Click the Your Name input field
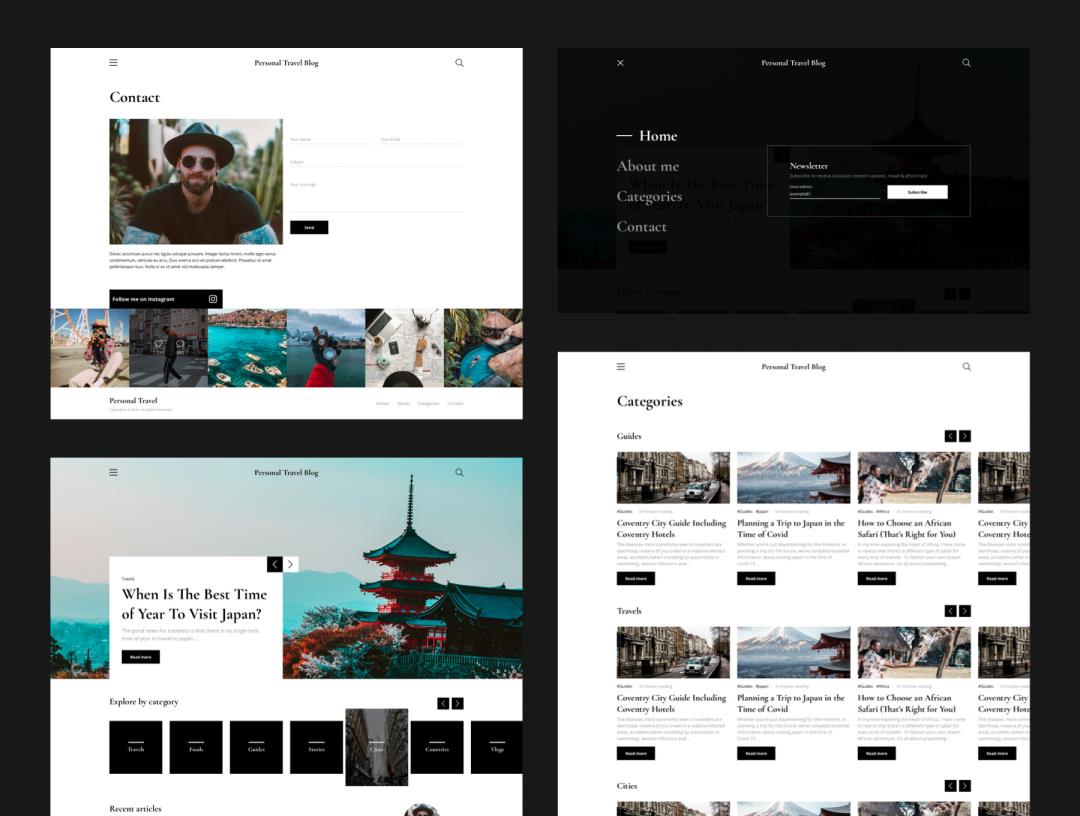The height and width of the screenshot is (816, 1080). coord(330,140)
